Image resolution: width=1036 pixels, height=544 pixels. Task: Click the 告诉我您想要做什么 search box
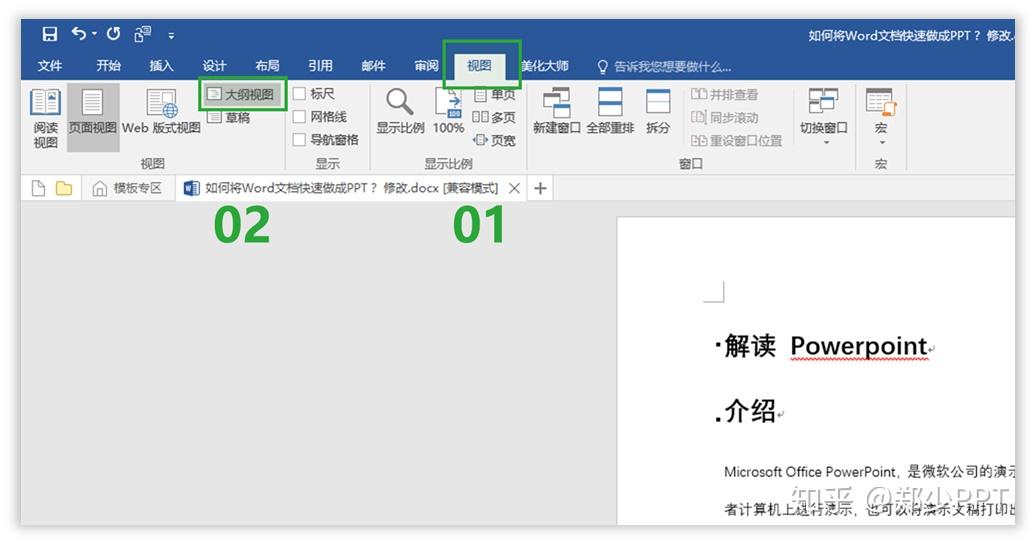pos(665,66)
